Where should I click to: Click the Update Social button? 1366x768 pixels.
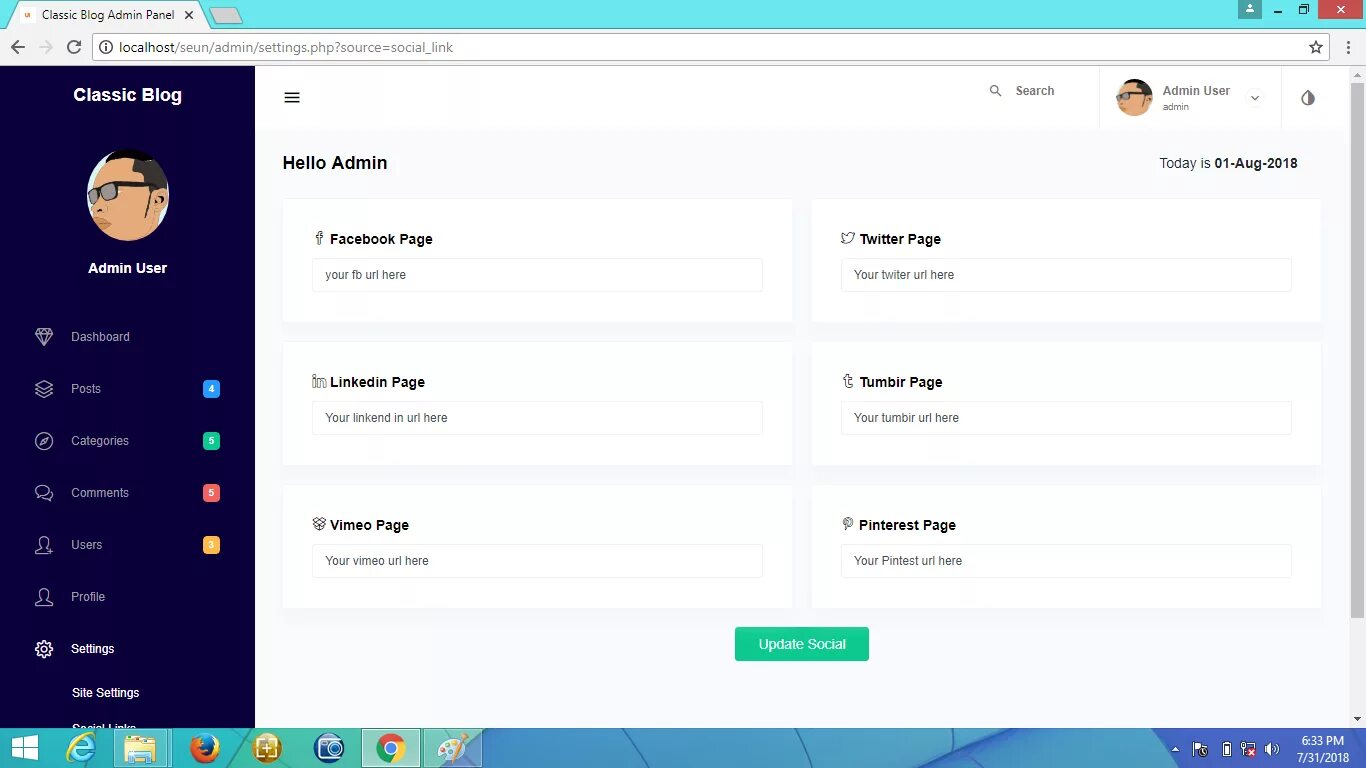coord(802,644)
